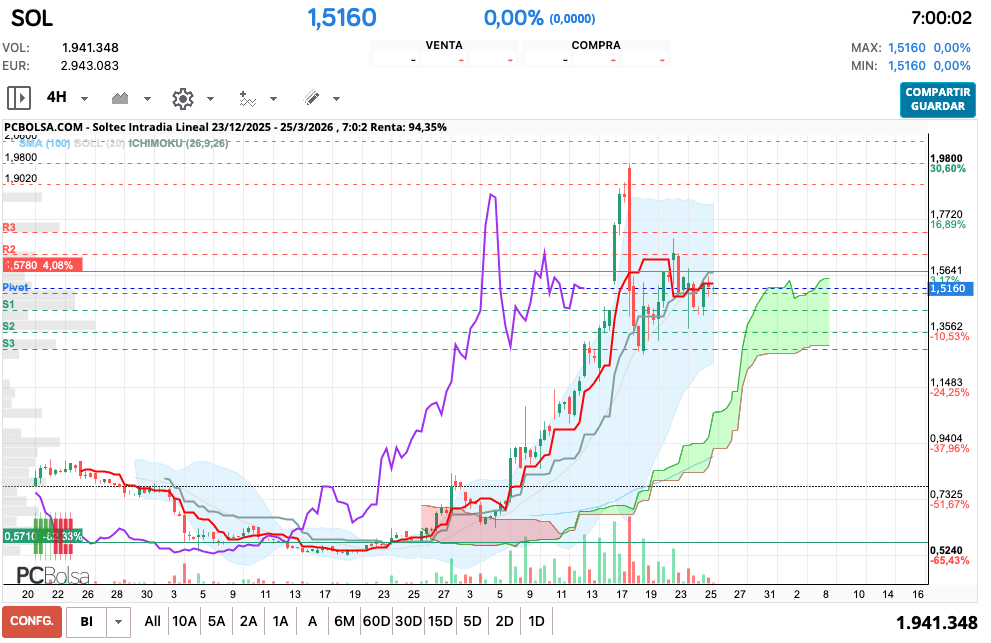Click the bottom-right volume total 1.941.348
Viewport: 991px width, 643px height.
pyautogui.click(x=937, y=623)
